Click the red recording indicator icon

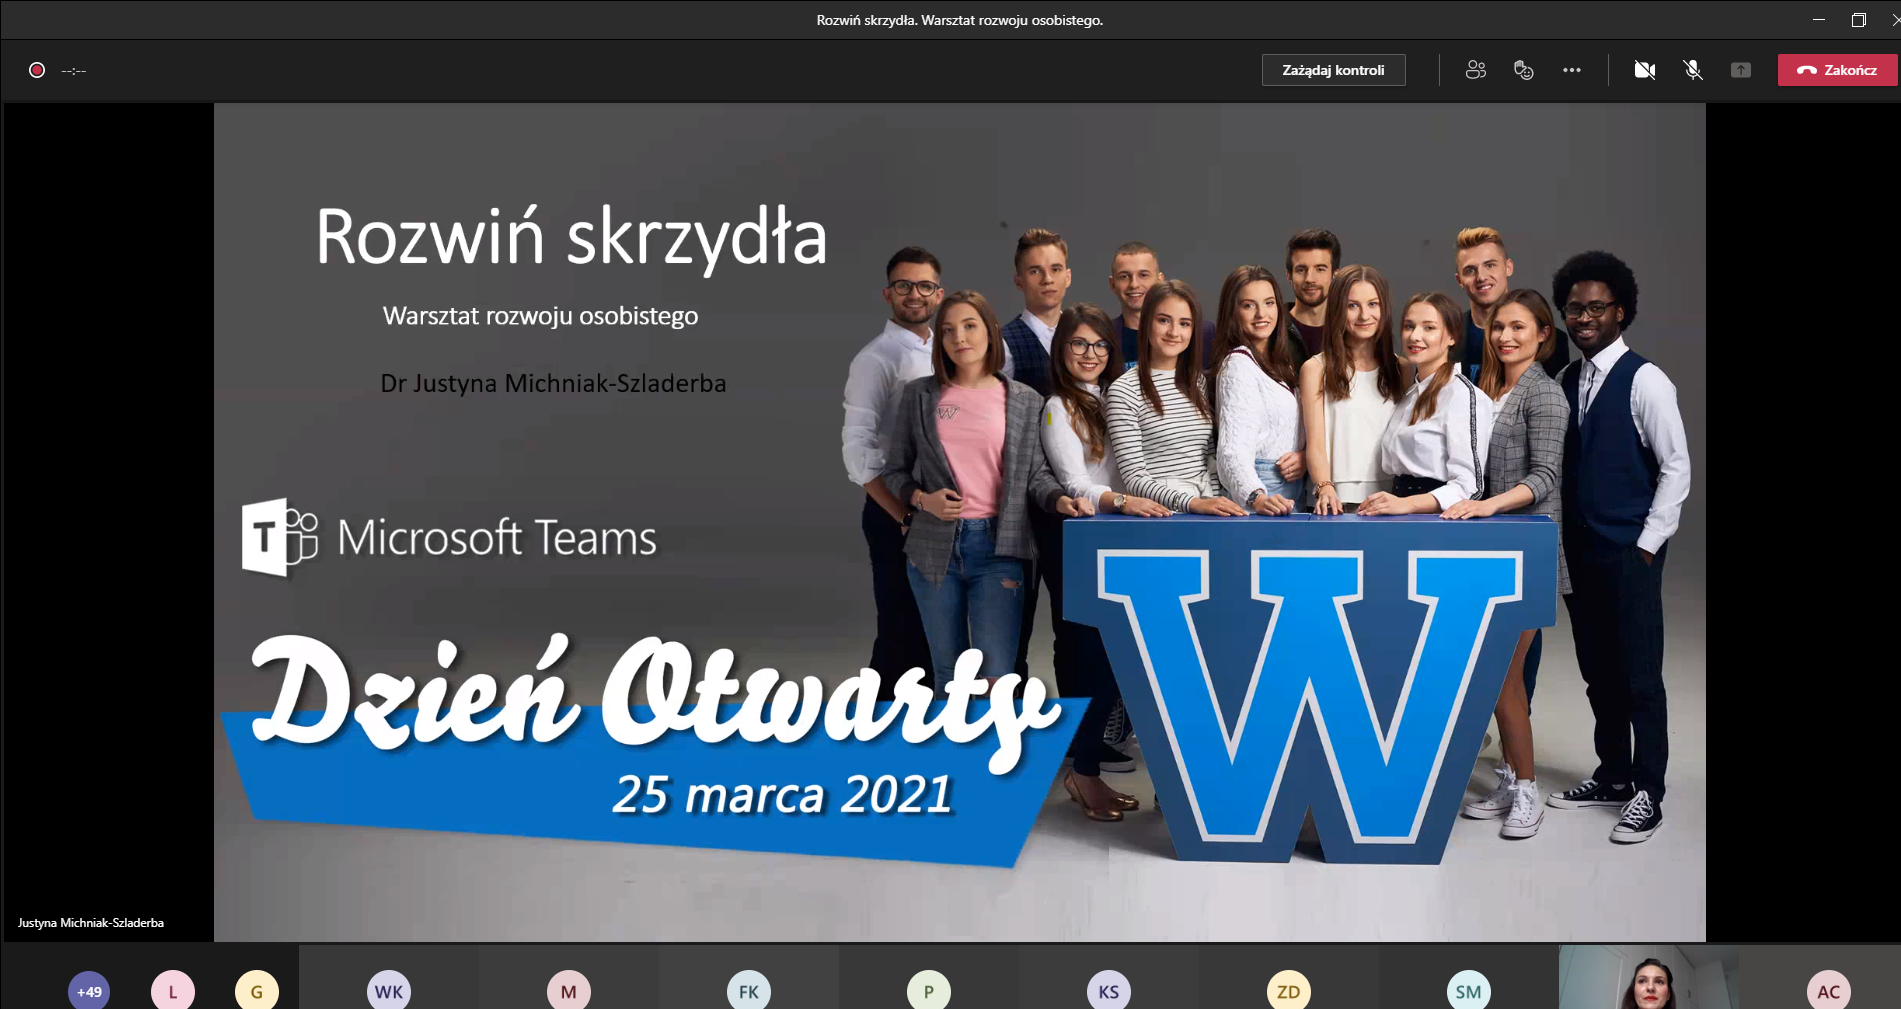(37, 70)
